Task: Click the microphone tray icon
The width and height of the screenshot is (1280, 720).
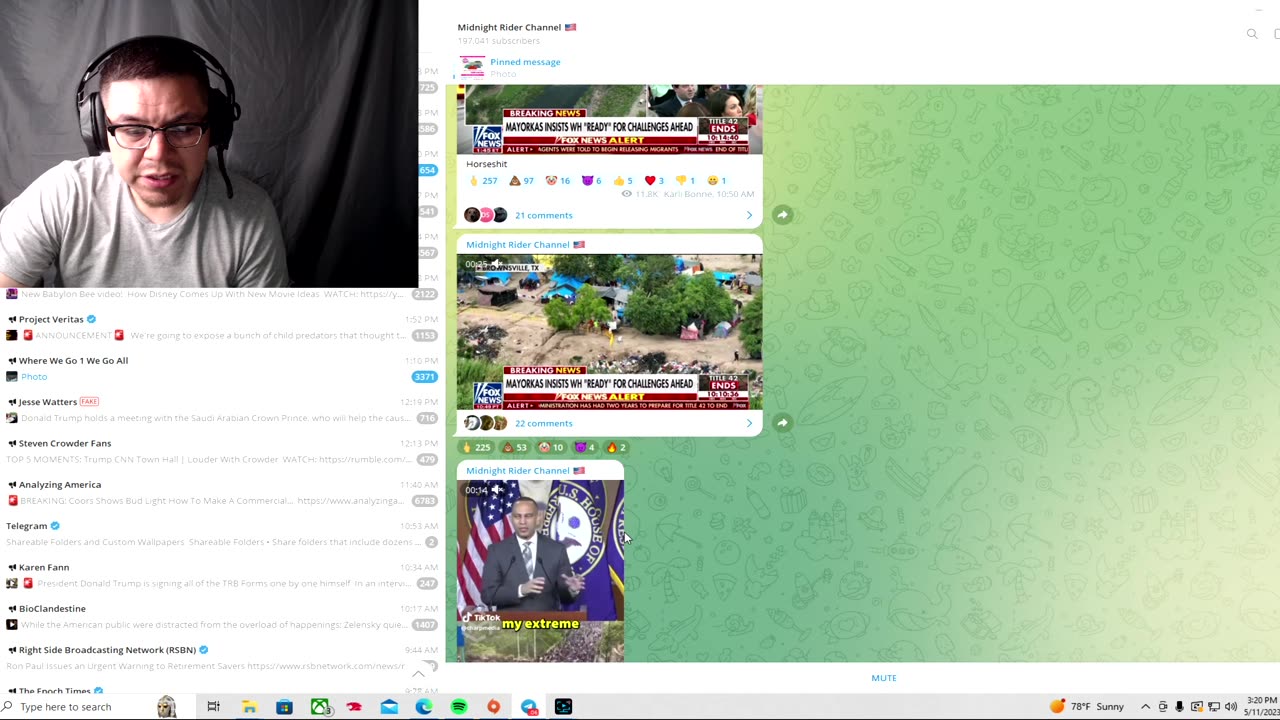Action: 1180,707
